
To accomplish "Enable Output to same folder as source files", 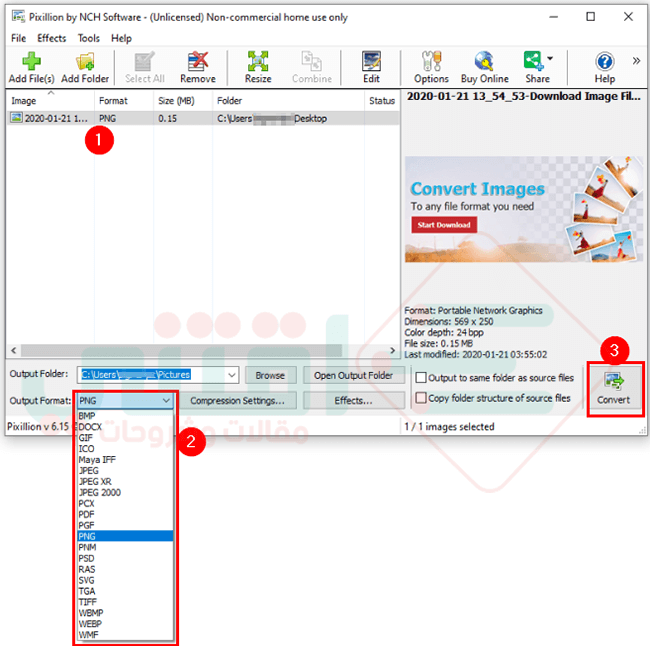I will pos(421,377).
